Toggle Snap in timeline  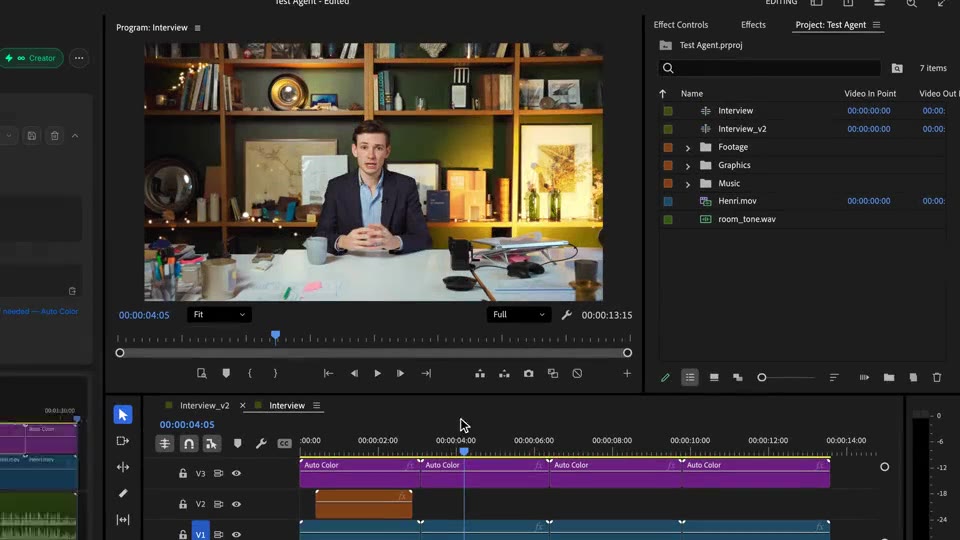[x=189, y=443]
